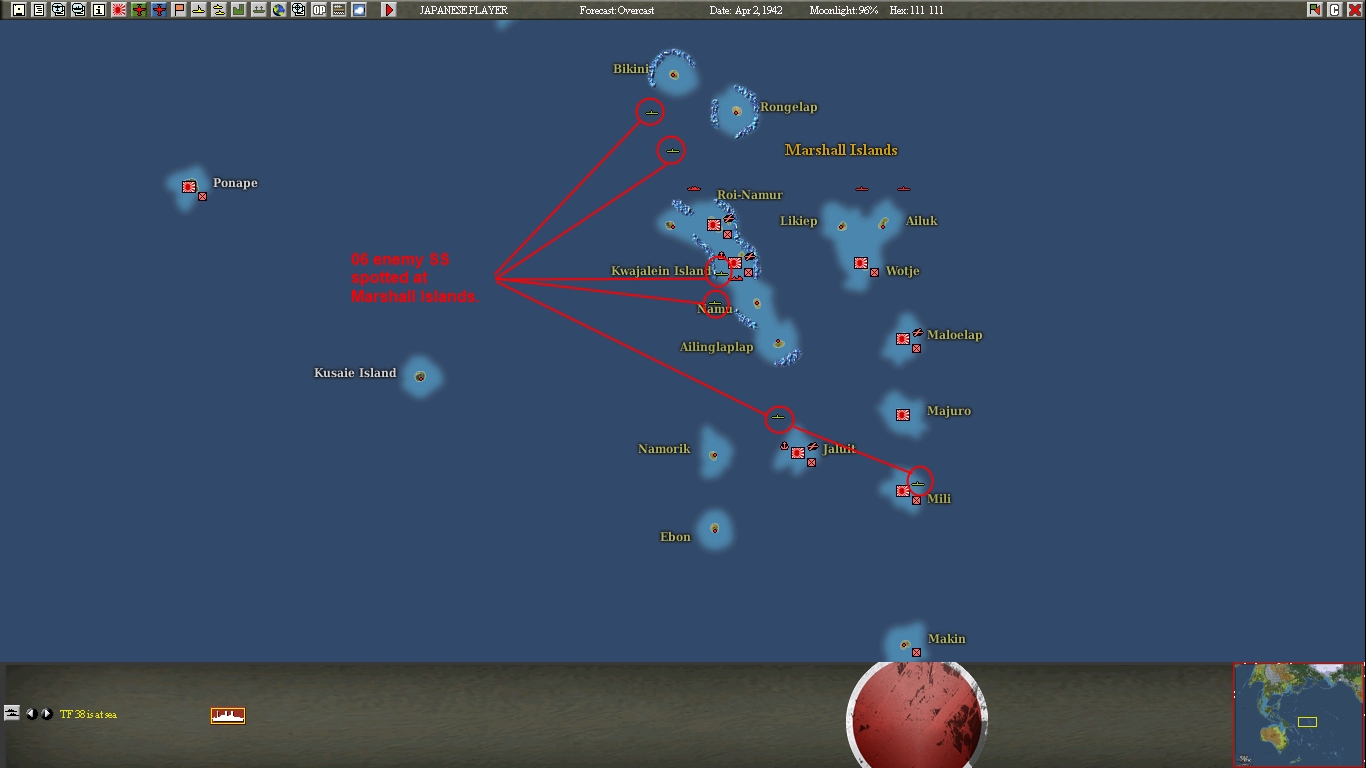Click the 'Marshall Islands' map label
The width and height of the screenshot is (1366, 768).
point(841,150)
